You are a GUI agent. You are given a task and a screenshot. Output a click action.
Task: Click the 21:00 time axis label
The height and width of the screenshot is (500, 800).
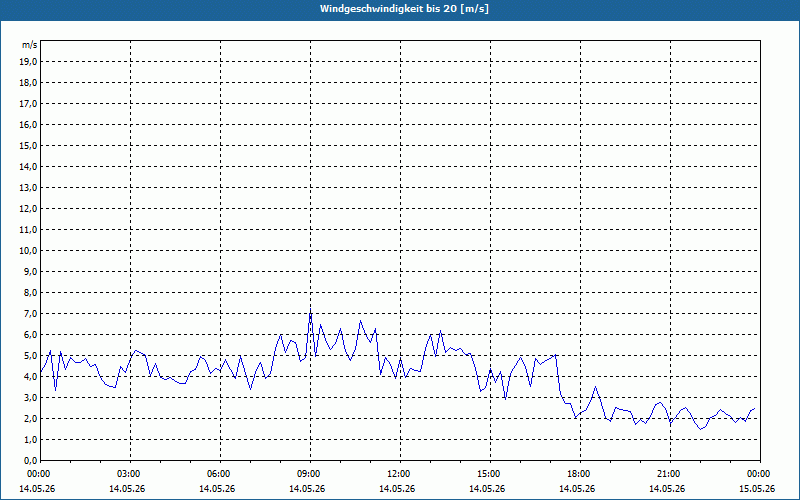pos(668,474)
